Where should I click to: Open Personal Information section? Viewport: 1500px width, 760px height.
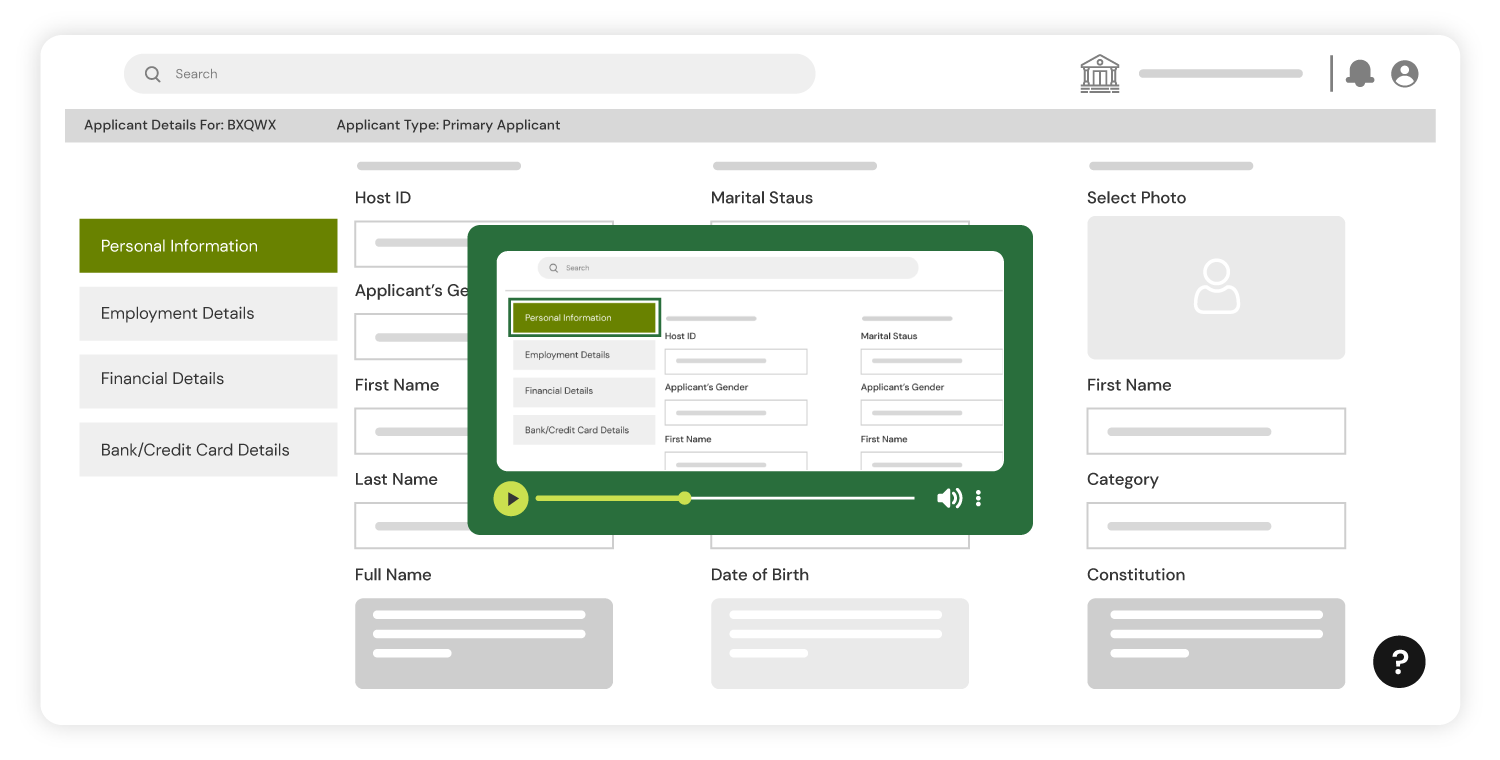[x=208, y=246]
